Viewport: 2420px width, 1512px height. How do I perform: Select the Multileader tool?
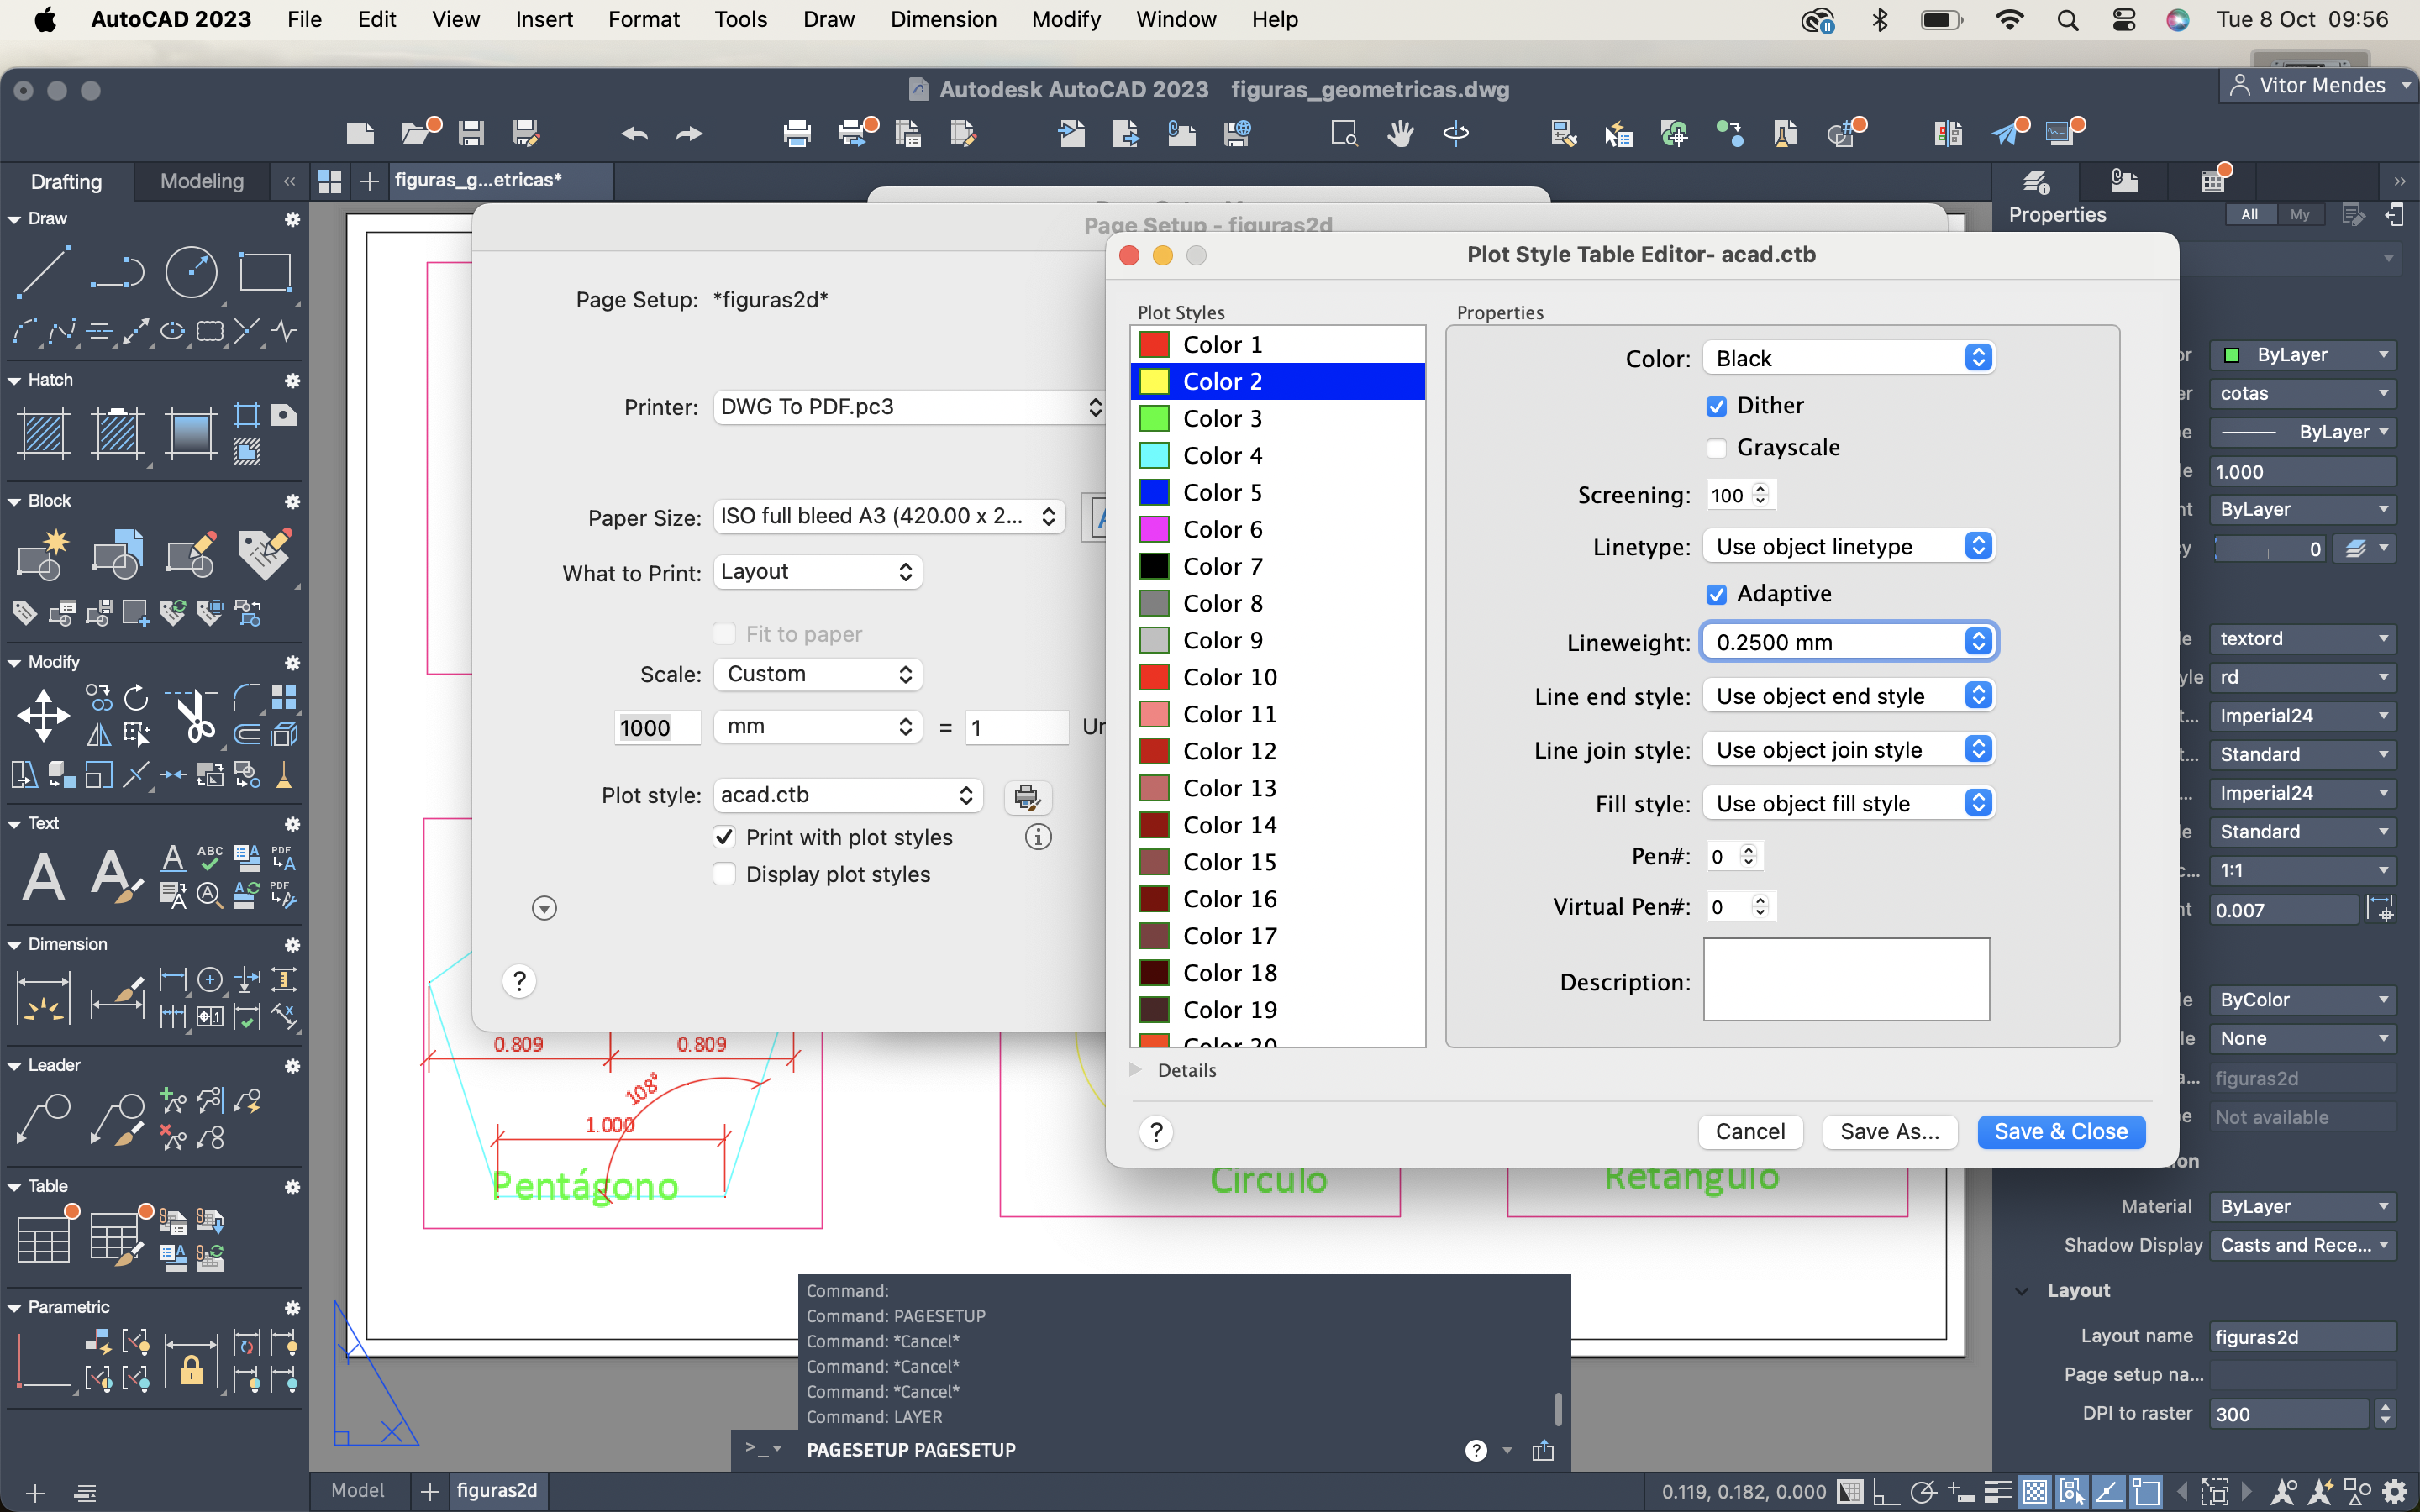44,1118
